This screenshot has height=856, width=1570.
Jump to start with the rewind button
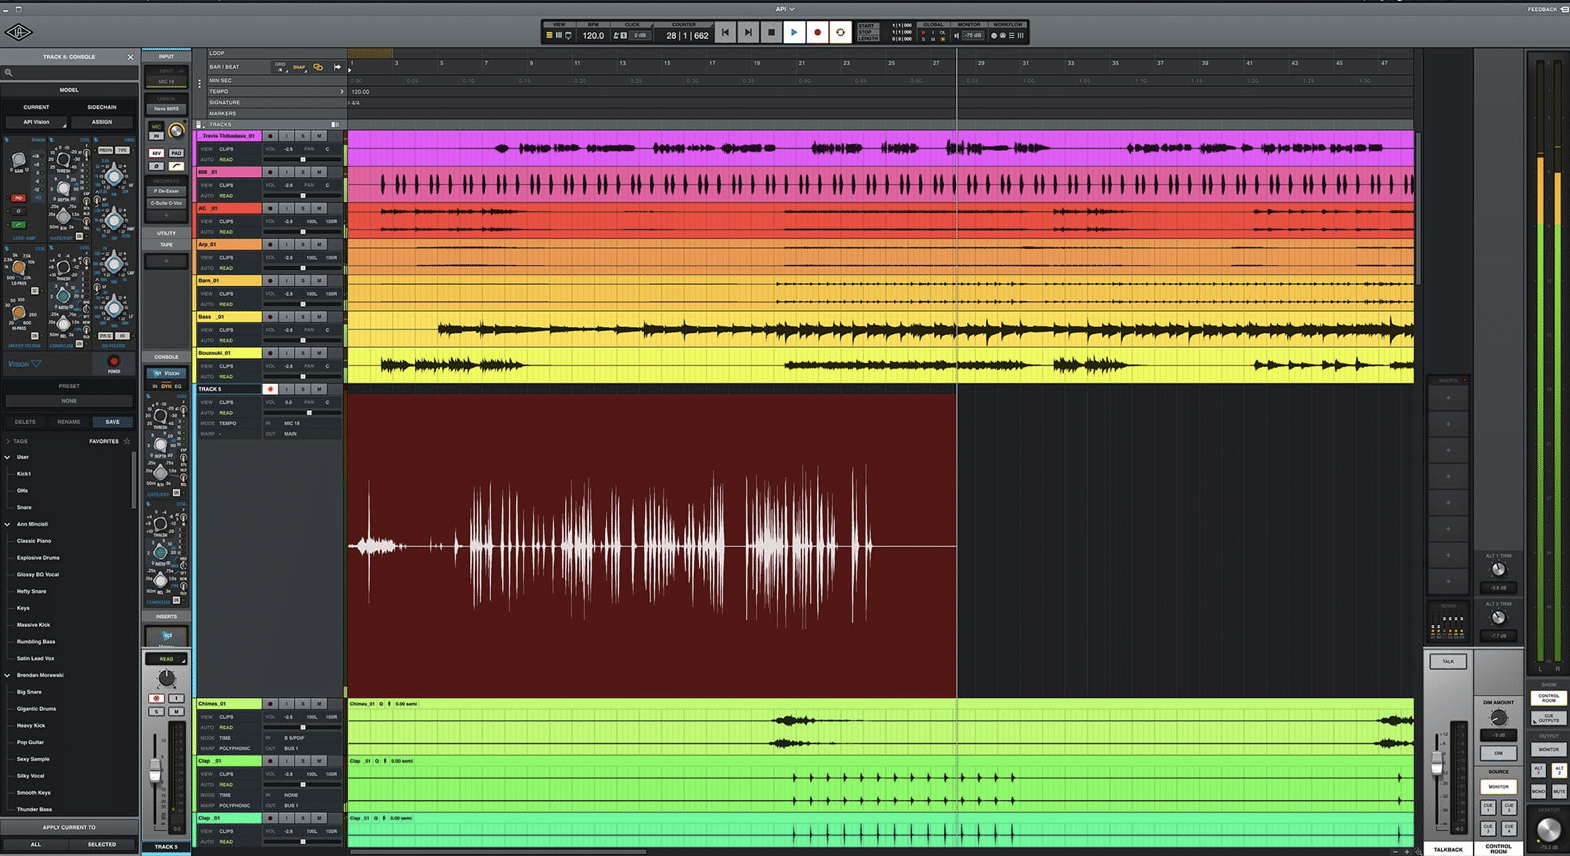(x=725, y=33)
